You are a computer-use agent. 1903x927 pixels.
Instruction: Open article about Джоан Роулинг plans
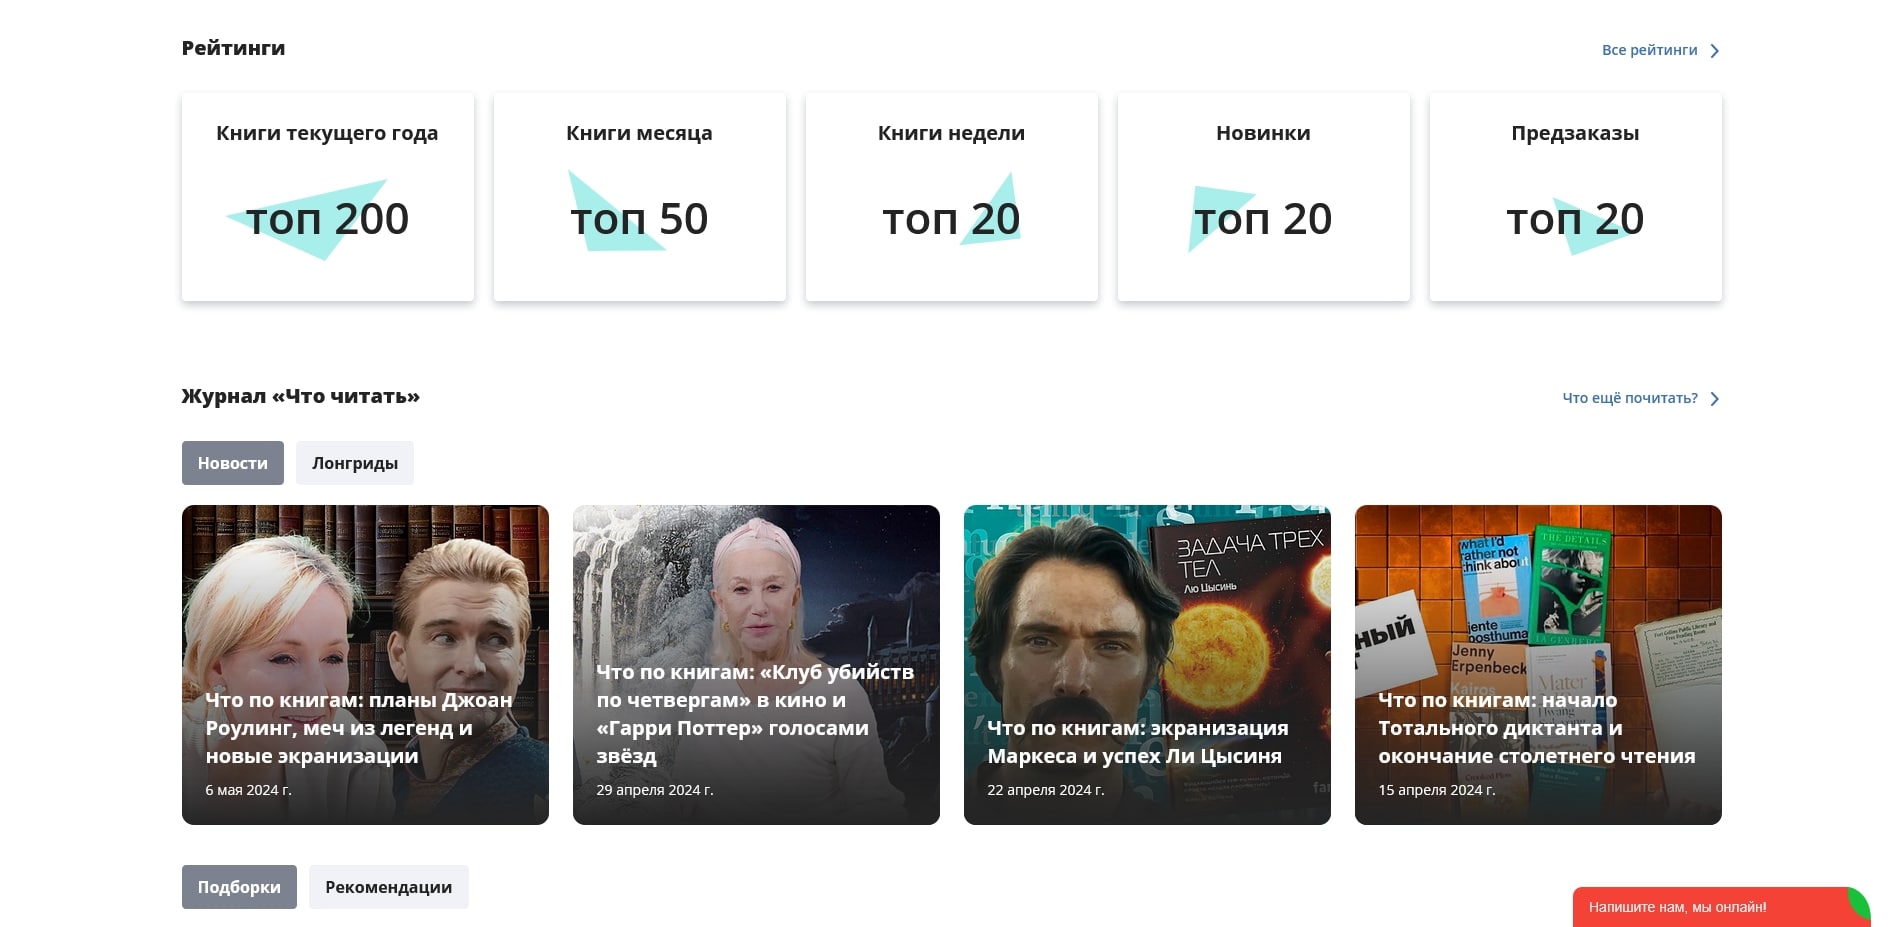click(x=365, y=665)
